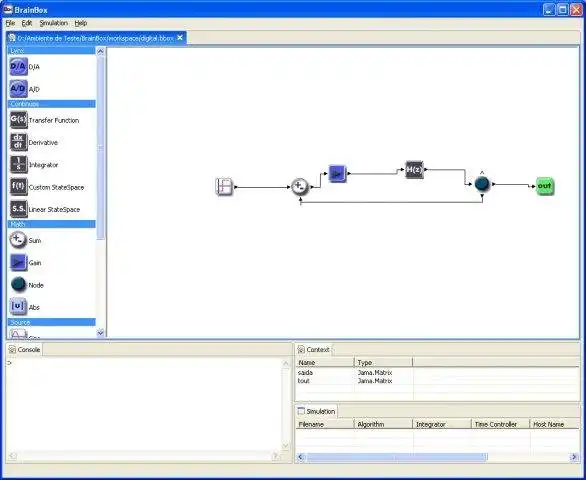
Task: Select the Sum block in palette
Action: (x=18, y=240)
